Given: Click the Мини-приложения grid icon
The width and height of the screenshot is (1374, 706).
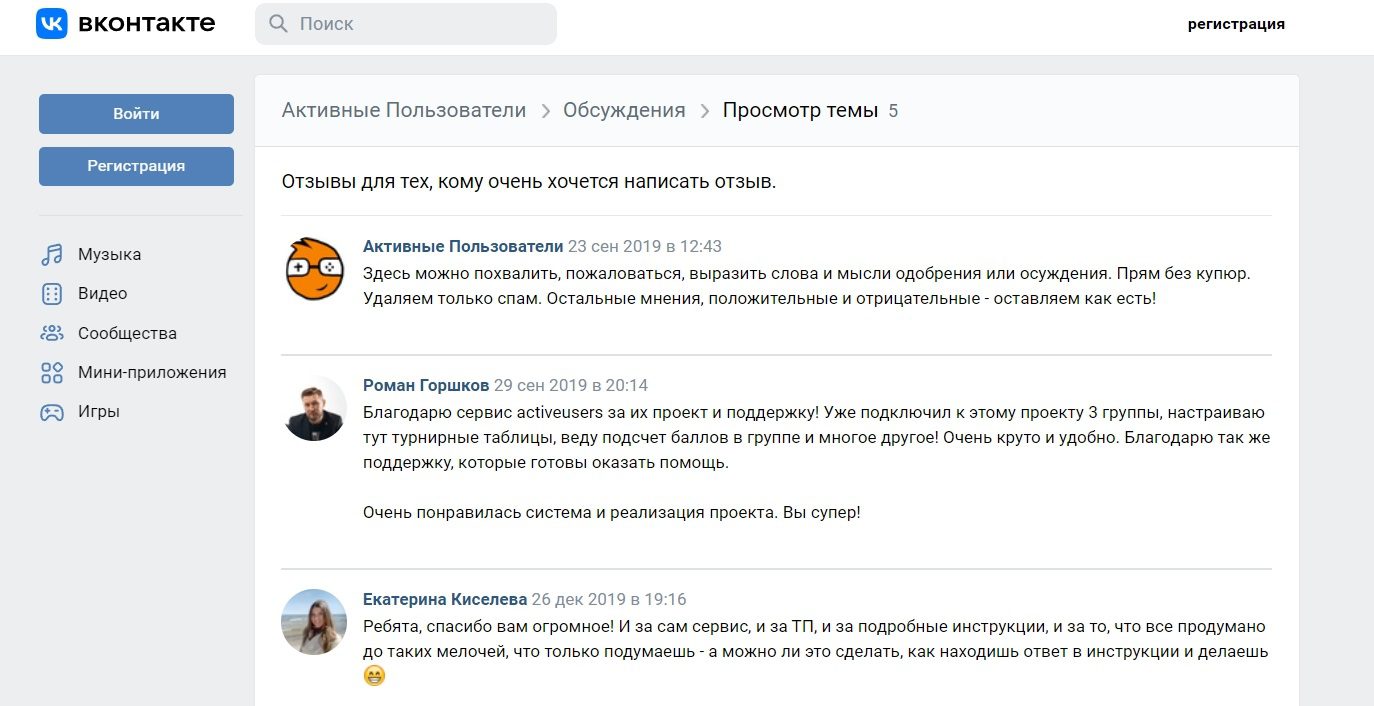Looking at the screenshot, I should pos(51,373).
